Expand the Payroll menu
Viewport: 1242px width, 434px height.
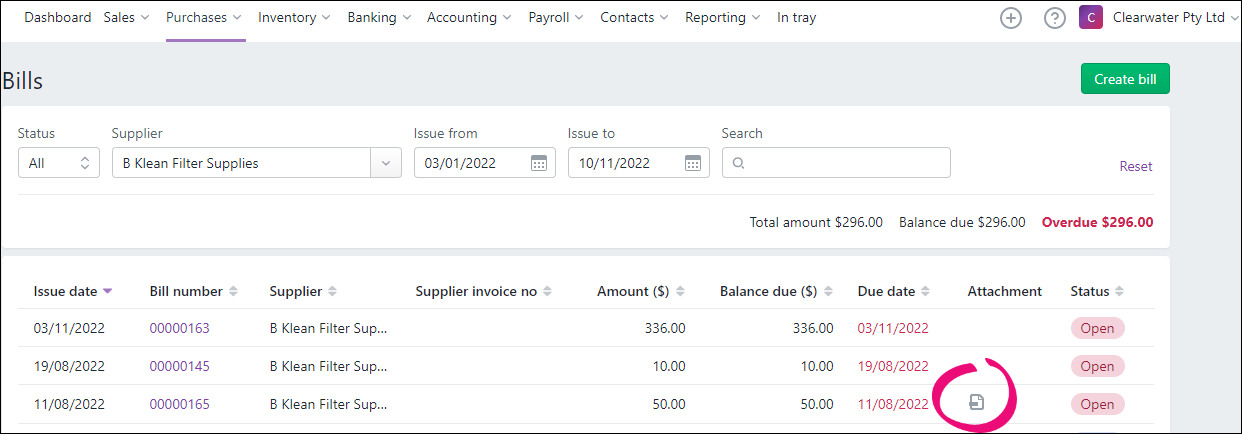coord(556,17)
